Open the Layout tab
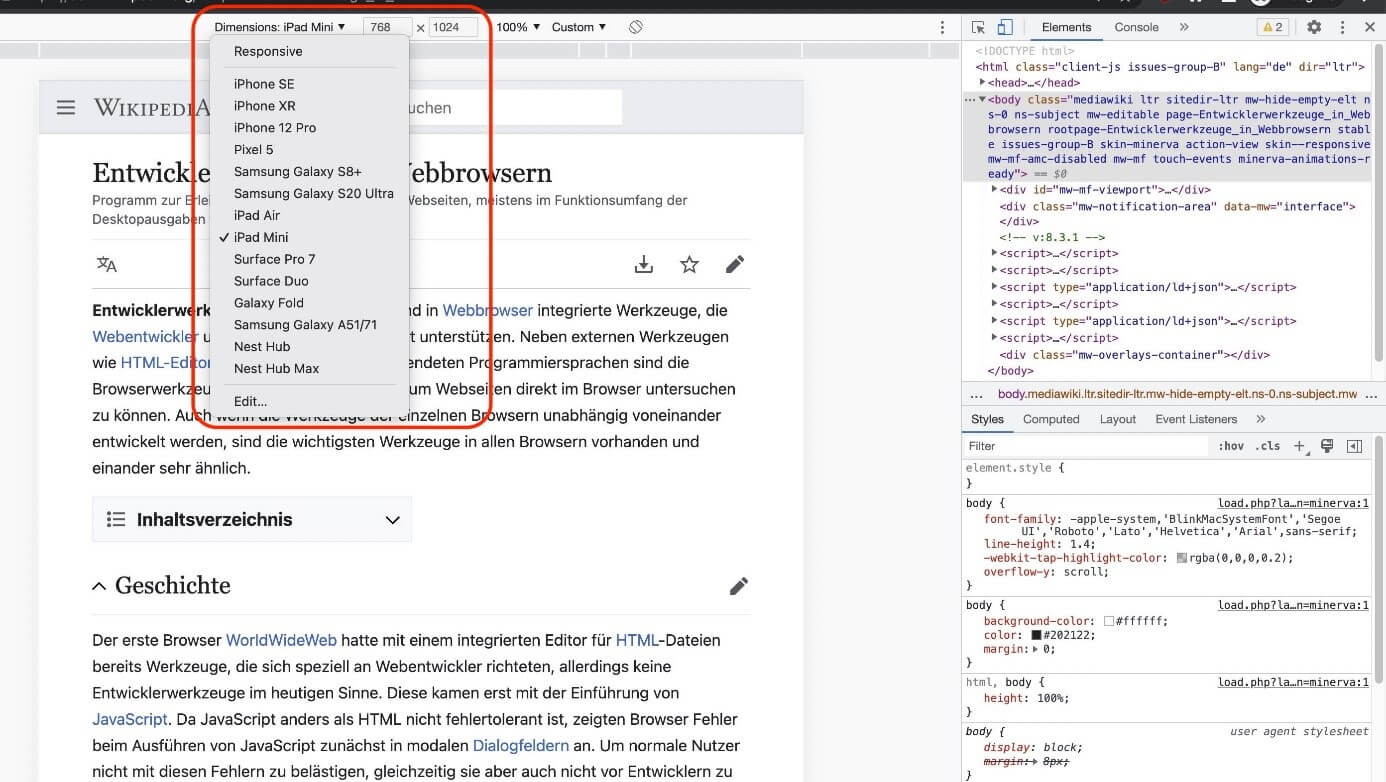This screenshot has height=782, width=1386. [x=1117, y=419]
